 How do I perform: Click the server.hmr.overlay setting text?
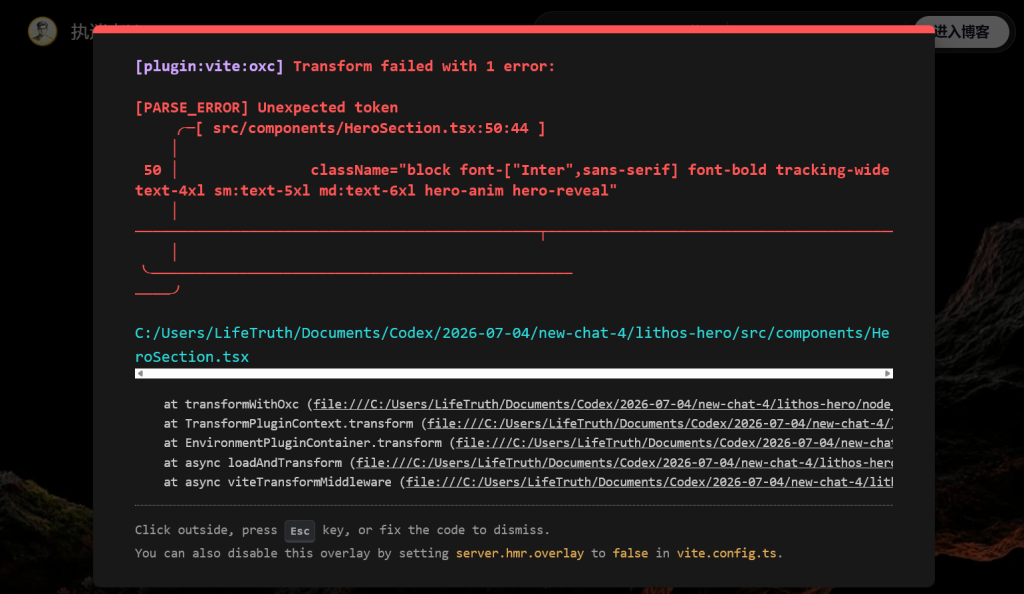pyautogui.click(x=520, y=553)
